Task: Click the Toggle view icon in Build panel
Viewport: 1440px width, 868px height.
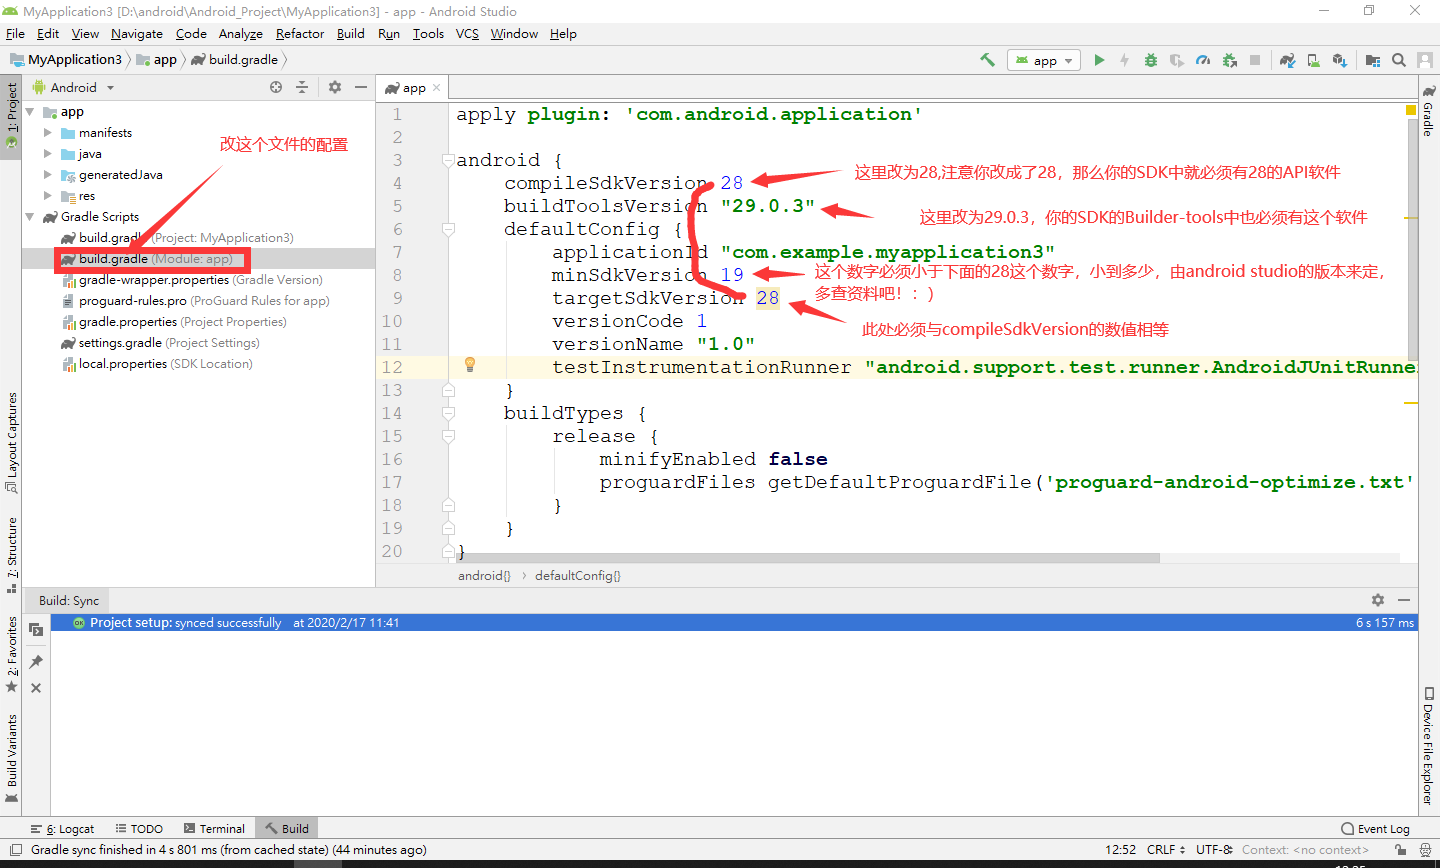Action: point(36,630)
